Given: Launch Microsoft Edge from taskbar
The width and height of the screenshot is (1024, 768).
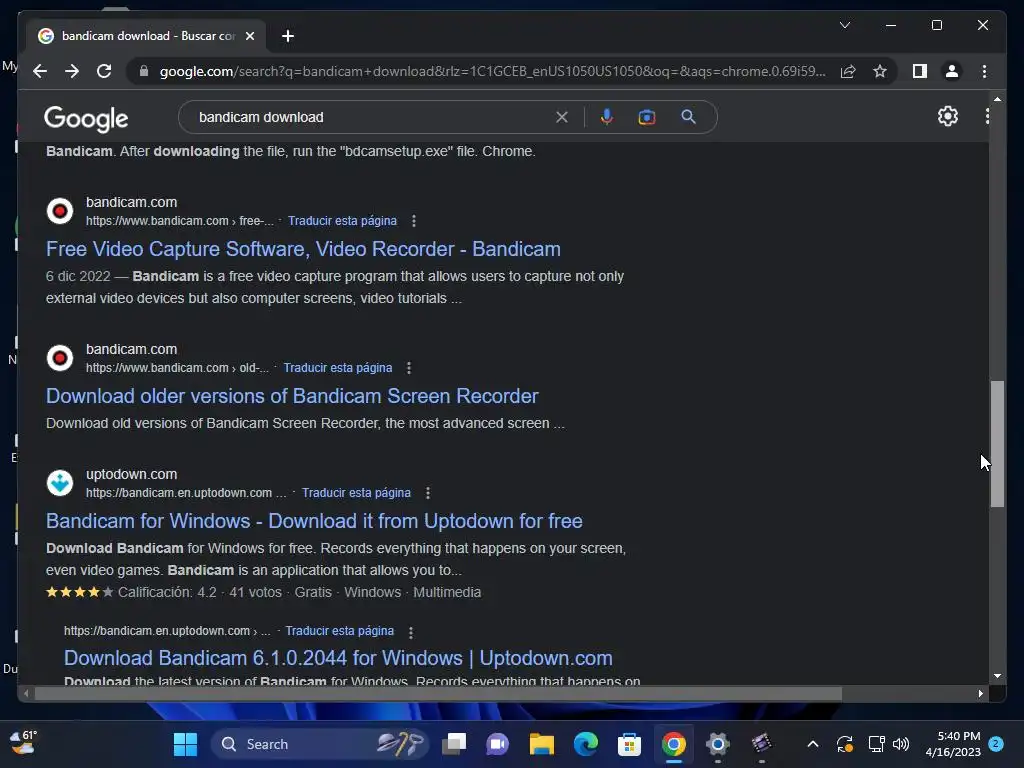Looking at the screenshot, I should (585, 744).
